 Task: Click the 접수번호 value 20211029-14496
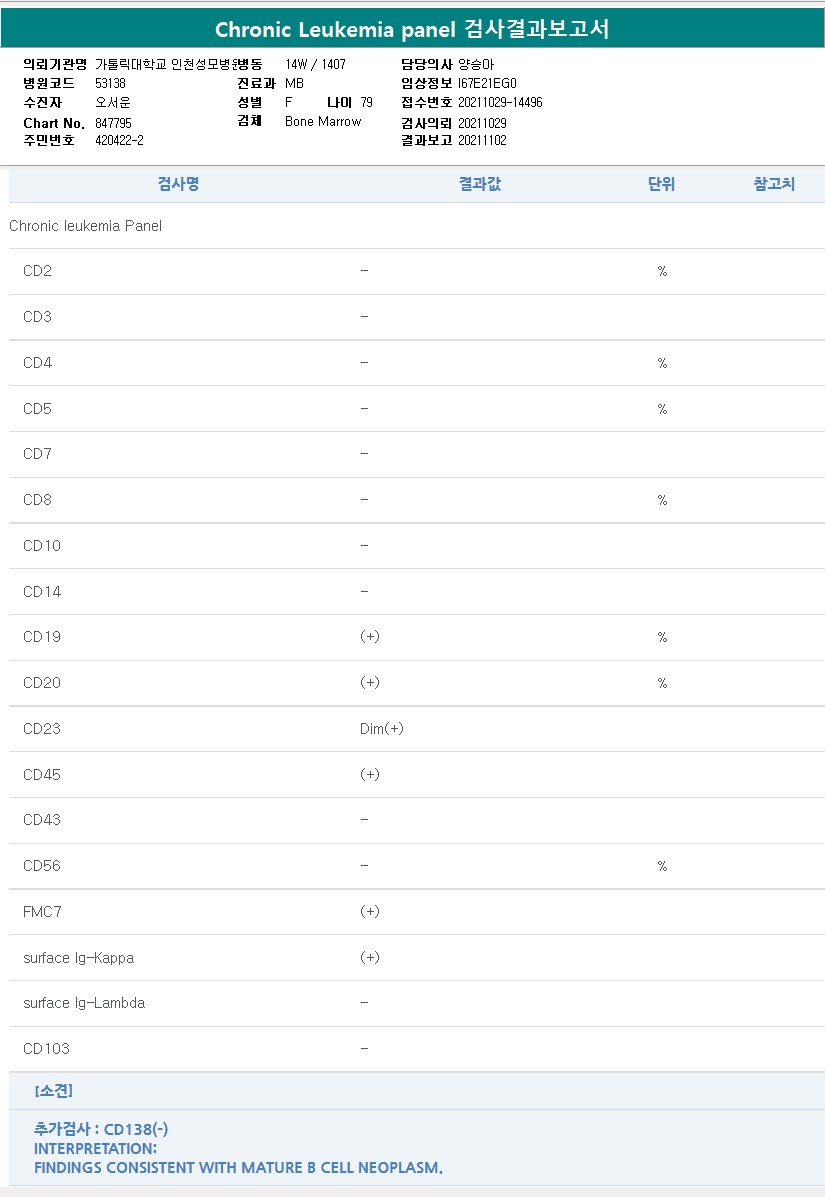tap(500, 103)
